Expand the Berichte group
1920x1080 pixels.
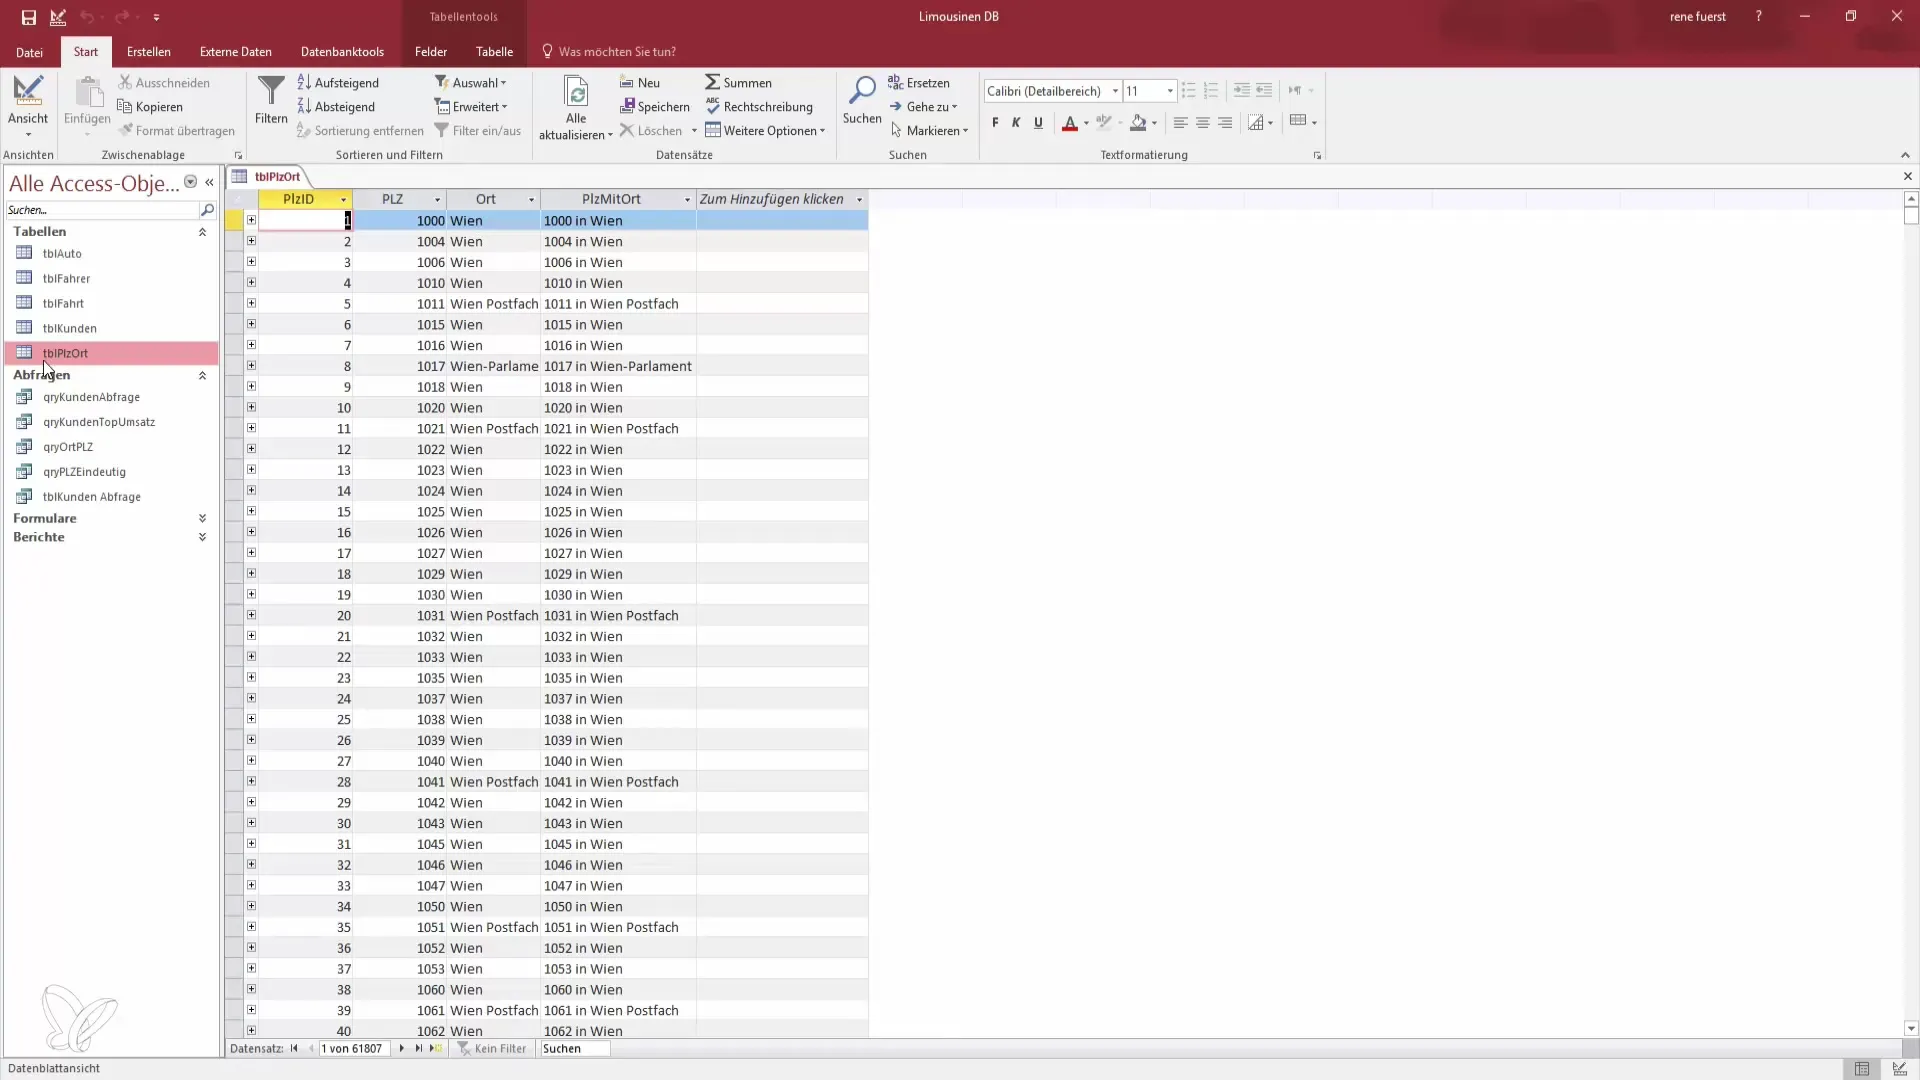202,538
